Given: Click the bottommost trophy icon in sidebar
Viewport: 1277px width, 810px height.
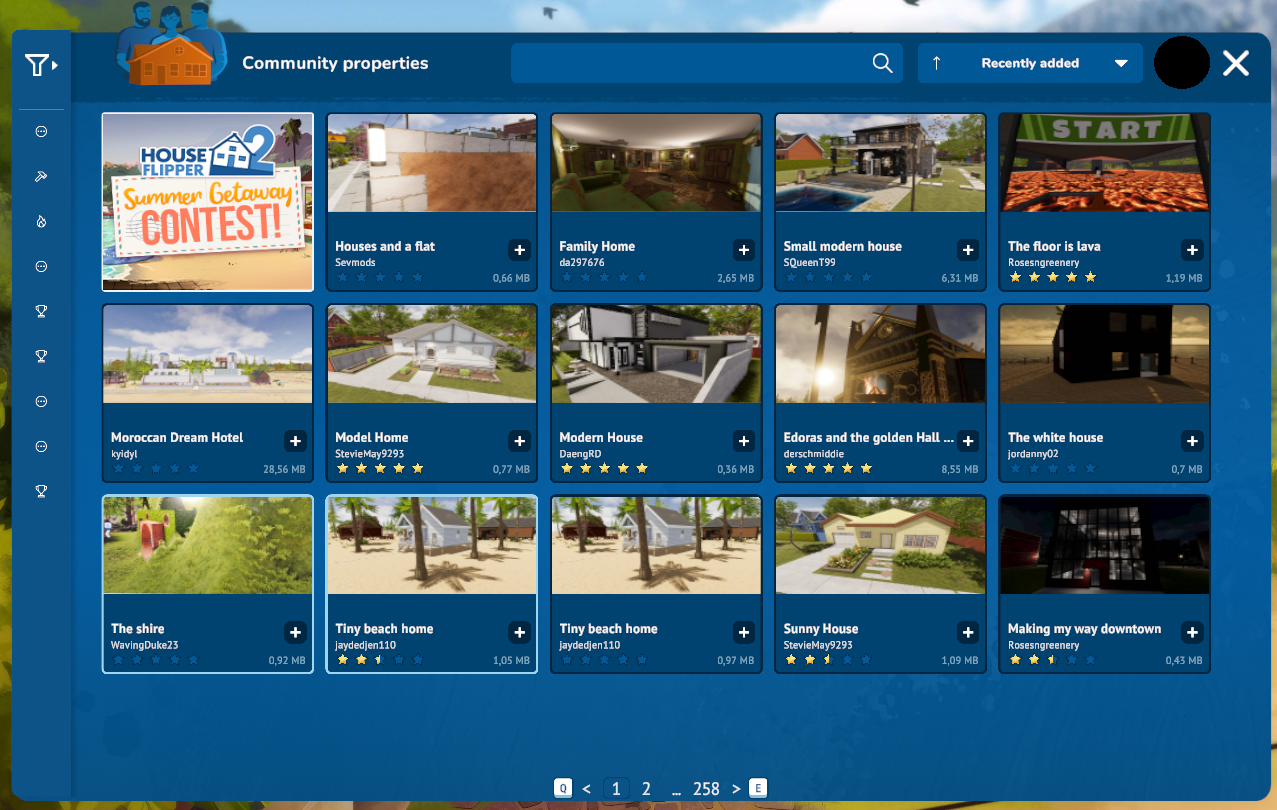Looking at the screenshot, I should click(x=41, y=491).
